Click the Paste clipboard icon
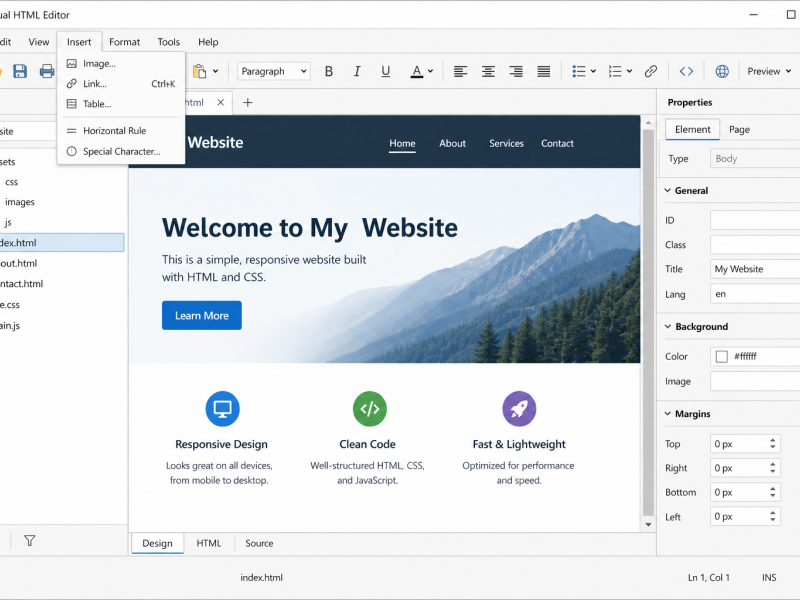 click(x=199, y=71)
